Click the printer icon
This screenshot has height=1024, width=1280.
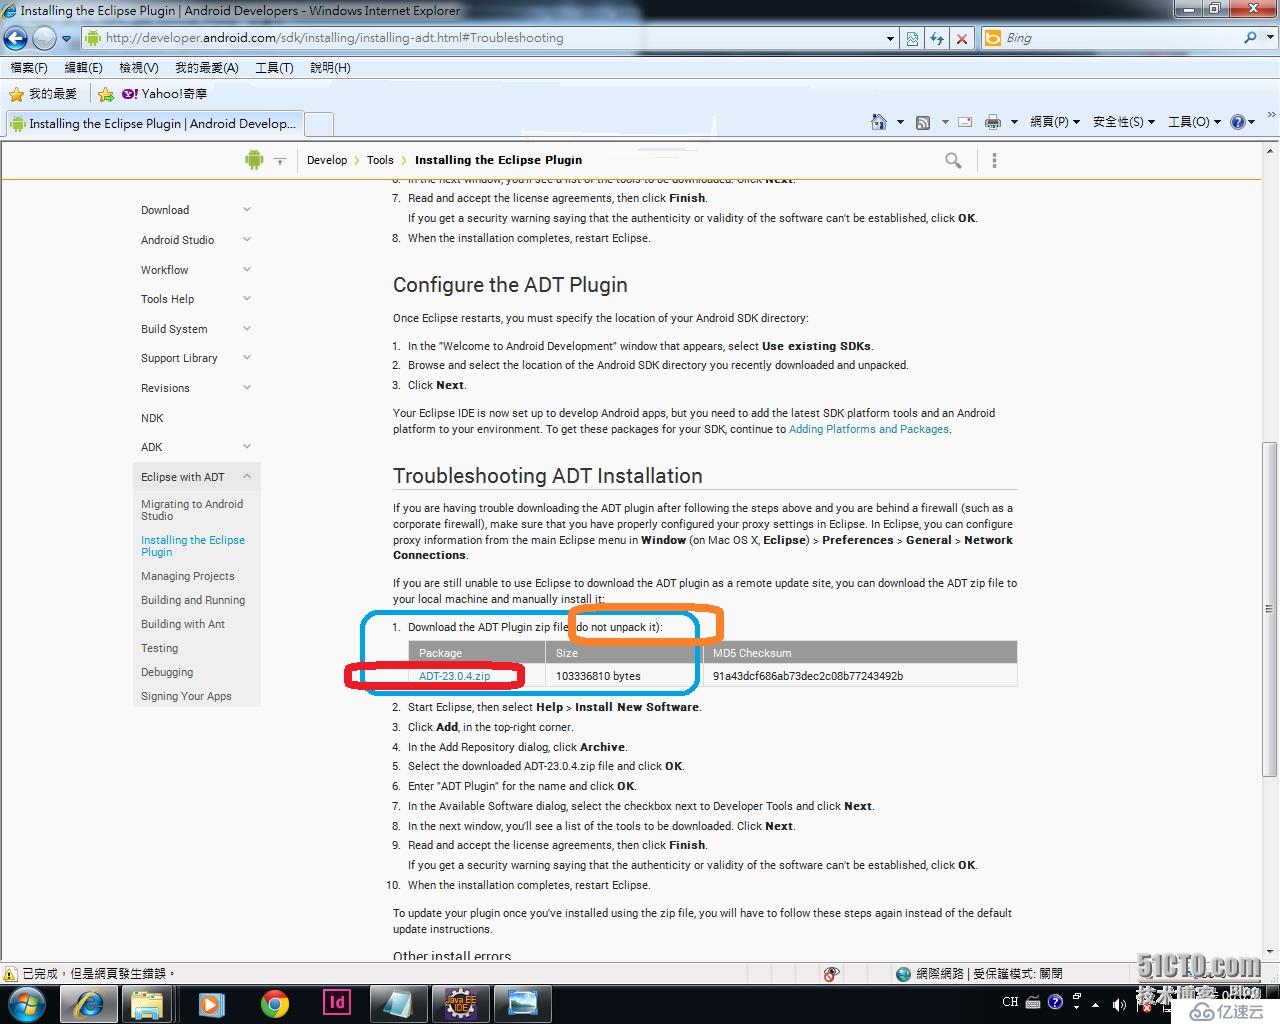(x=993, y=122)
